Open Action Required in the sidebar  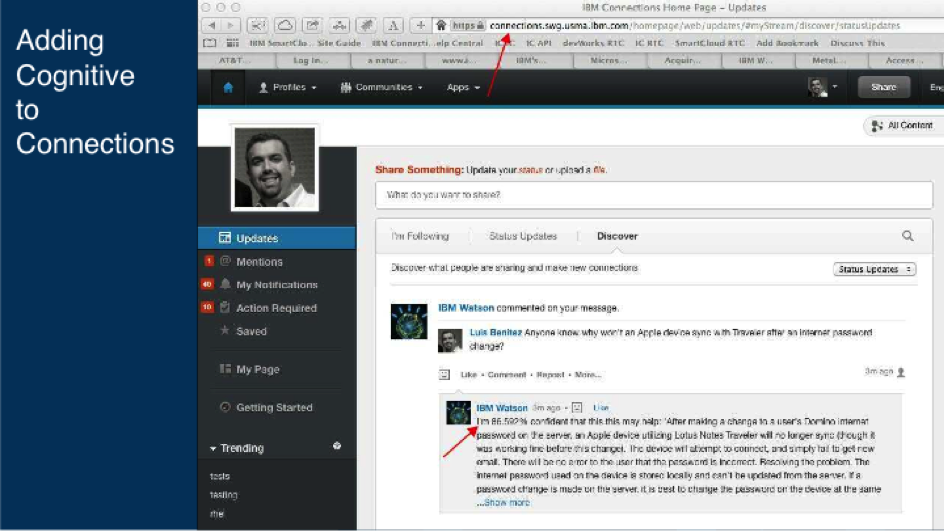(276, 308)
